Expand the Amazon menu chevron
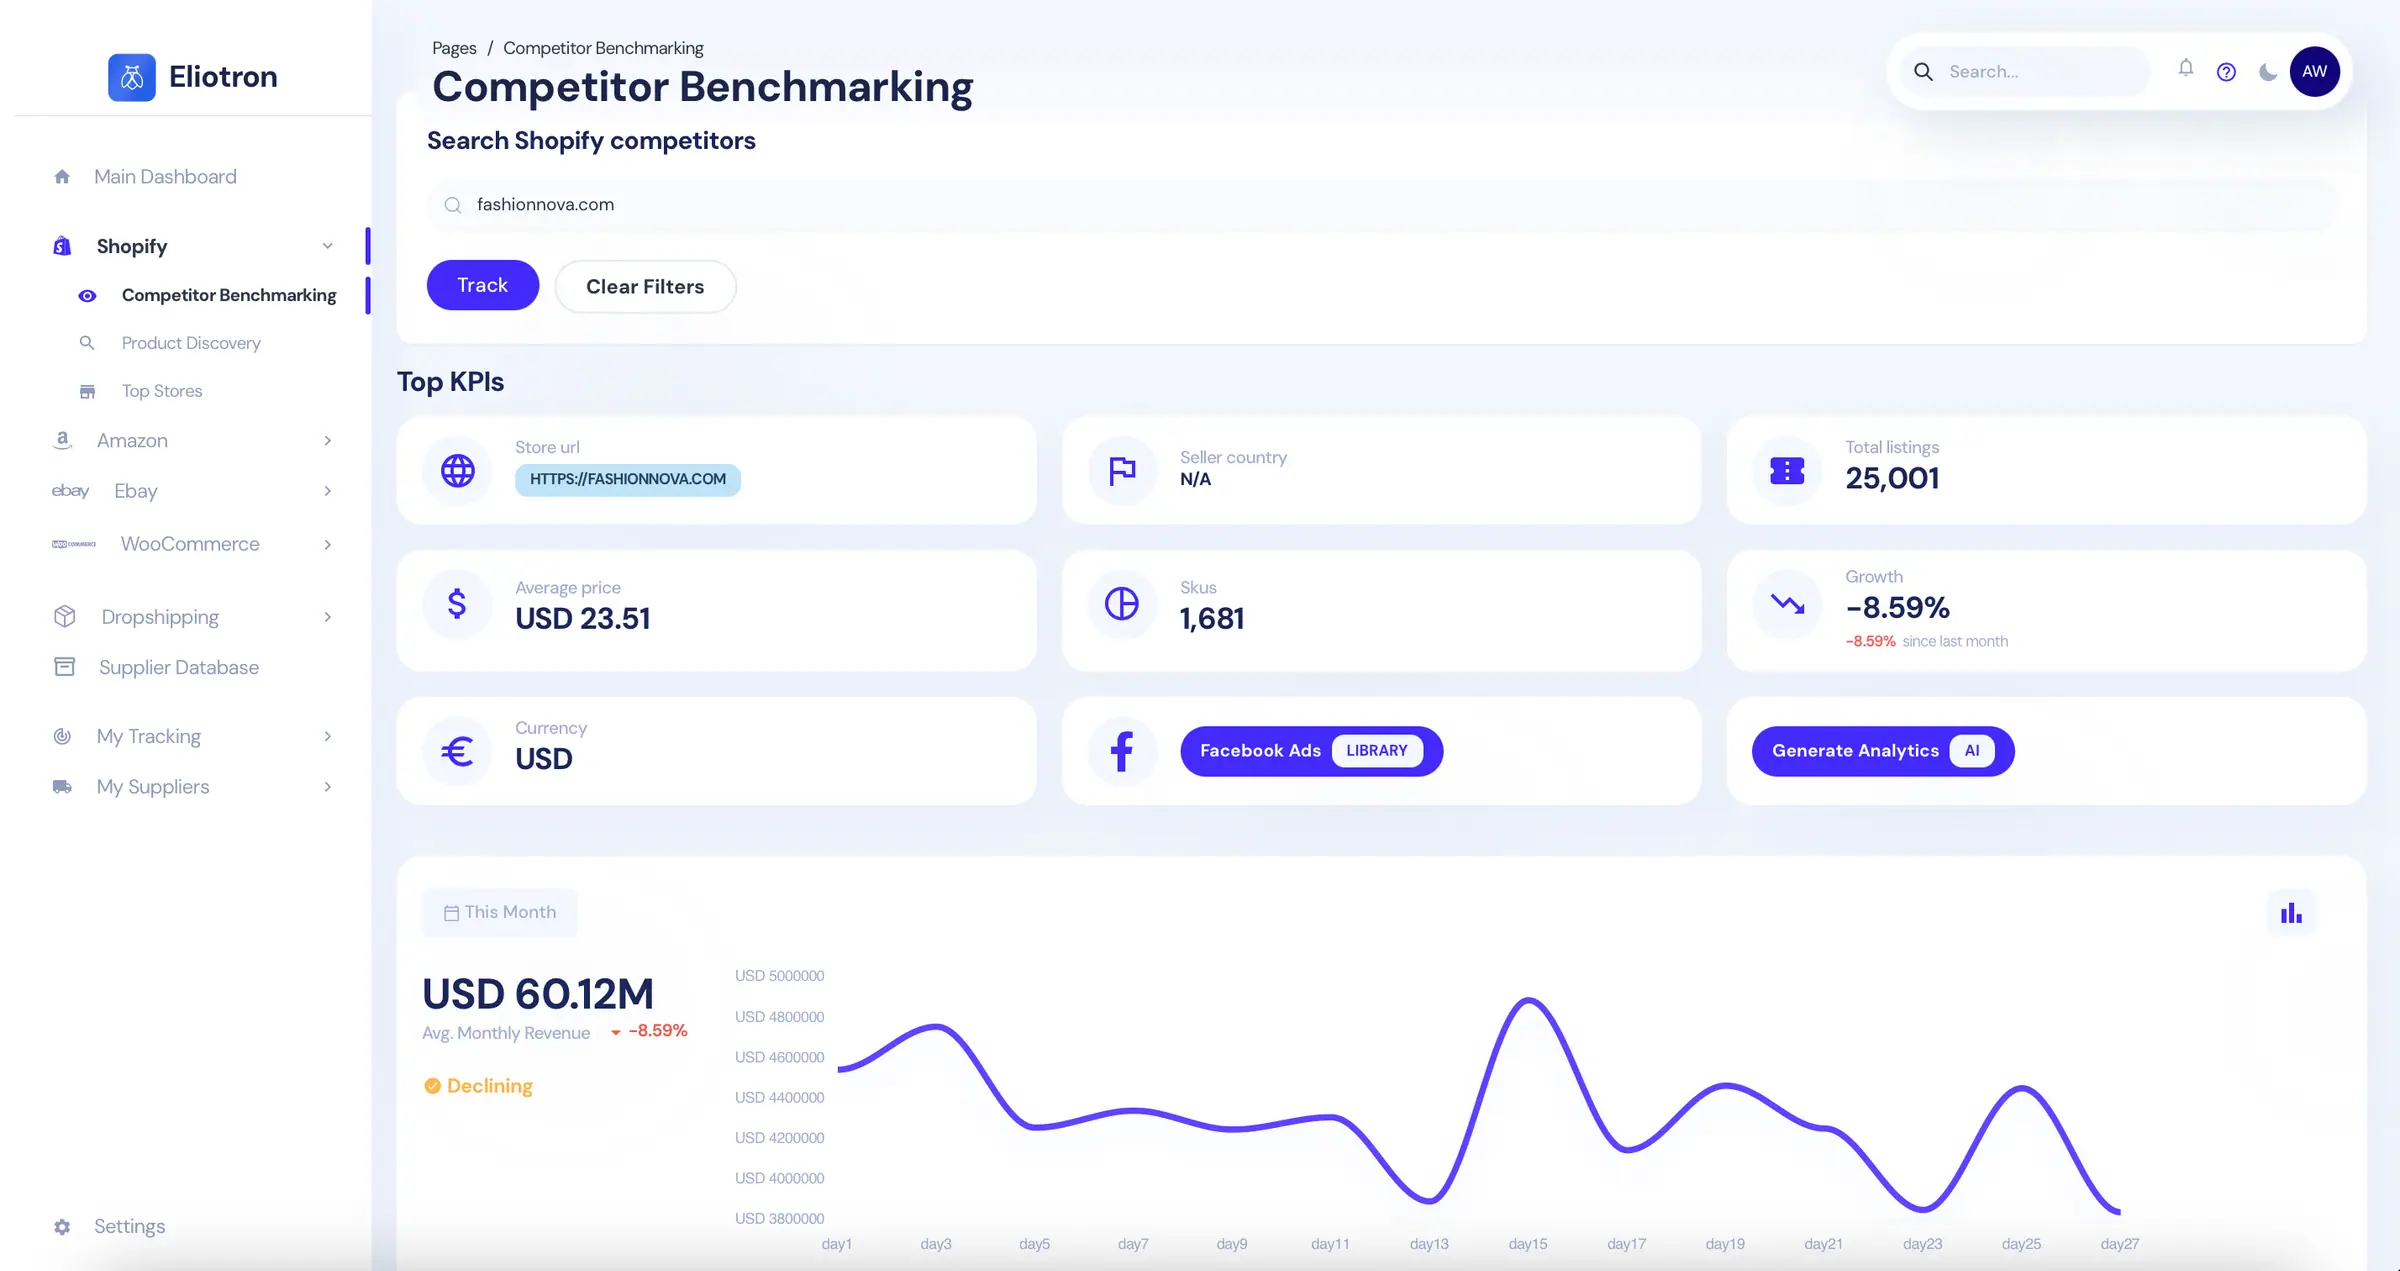The image size is (2400, 1271). (327, 441)
